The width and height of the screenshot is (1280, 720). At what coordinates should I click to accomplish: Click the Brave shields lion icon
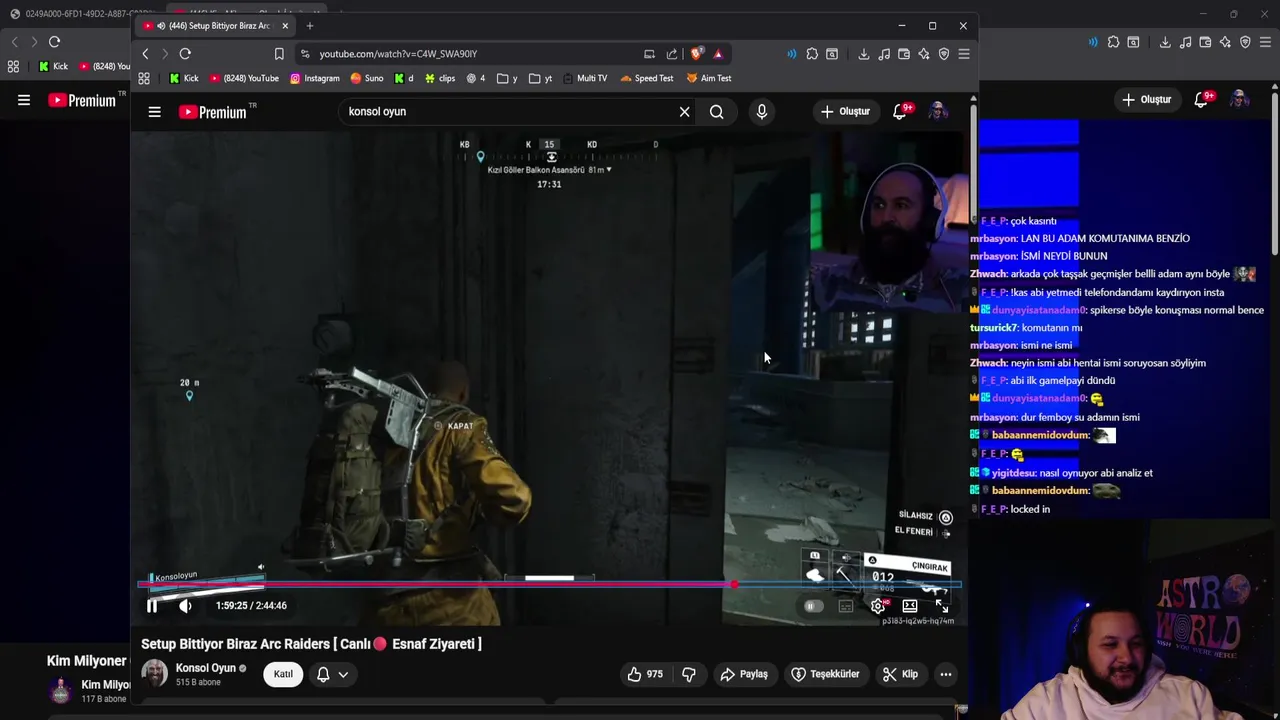click(697, 54)
